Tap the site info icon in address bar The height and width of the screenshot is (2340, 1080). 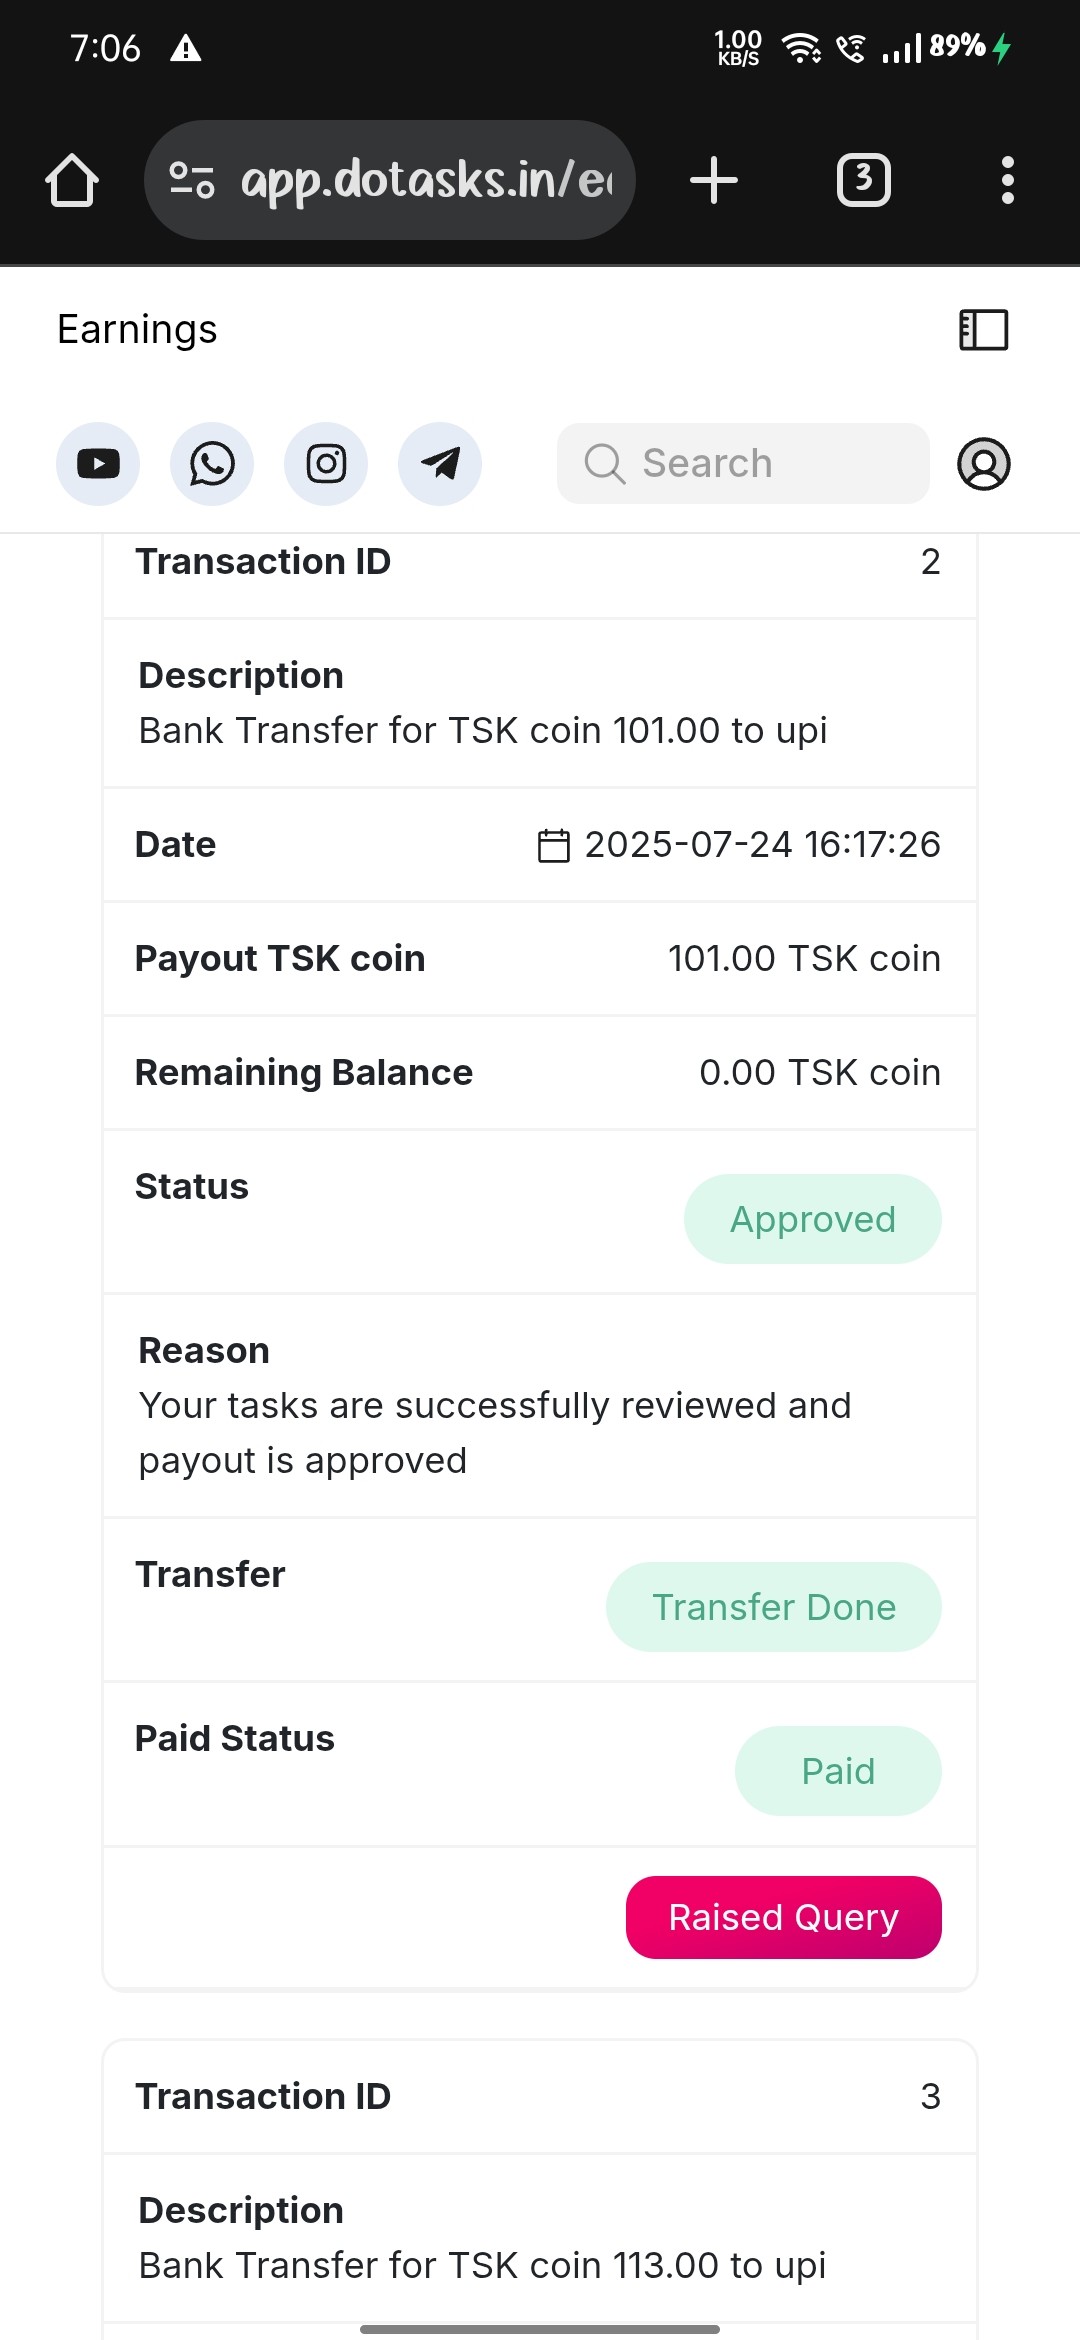click(x=192, y=181)
